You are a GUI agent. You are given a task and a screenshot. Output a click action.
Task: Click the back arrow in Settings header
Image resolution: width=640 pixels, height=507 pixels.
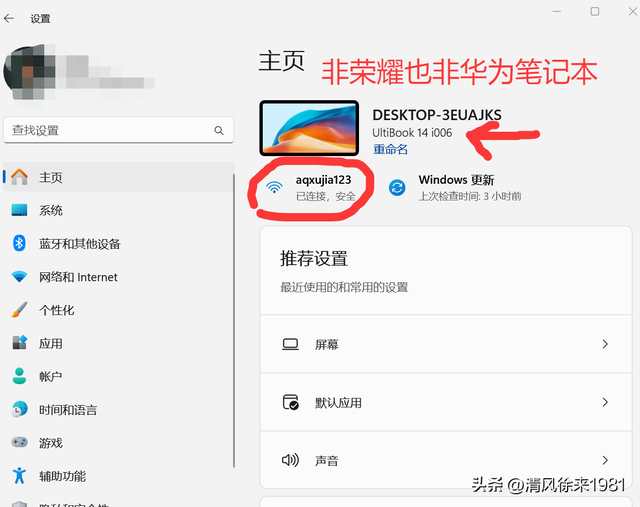coord(9,18)
